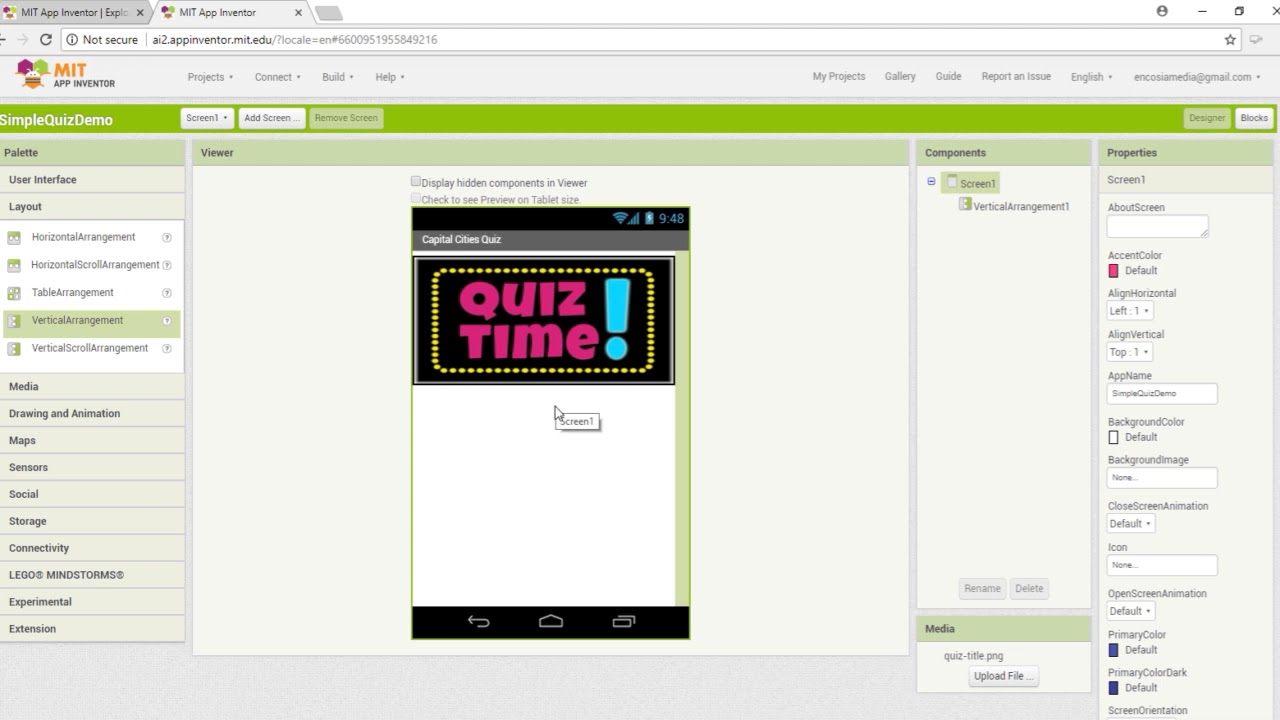Click the Remove Screen button

pyautogui.click(x=346, y=118)
